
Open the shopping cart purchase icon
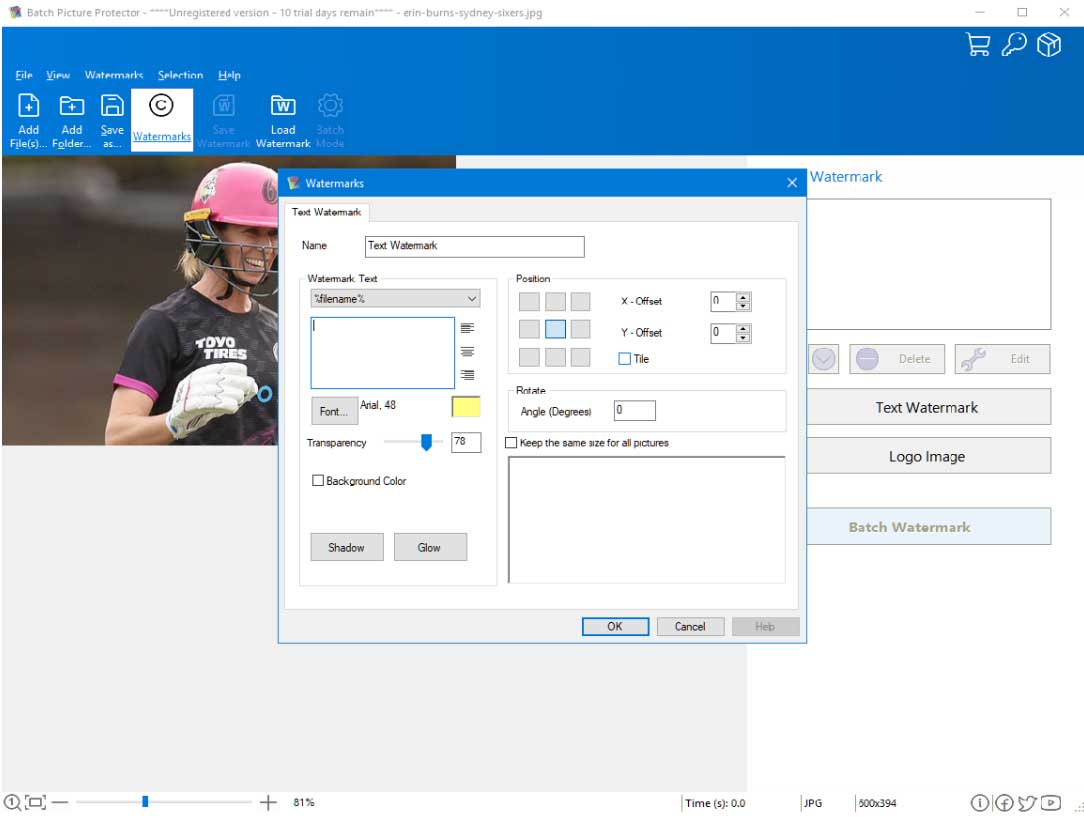(978, 46)
